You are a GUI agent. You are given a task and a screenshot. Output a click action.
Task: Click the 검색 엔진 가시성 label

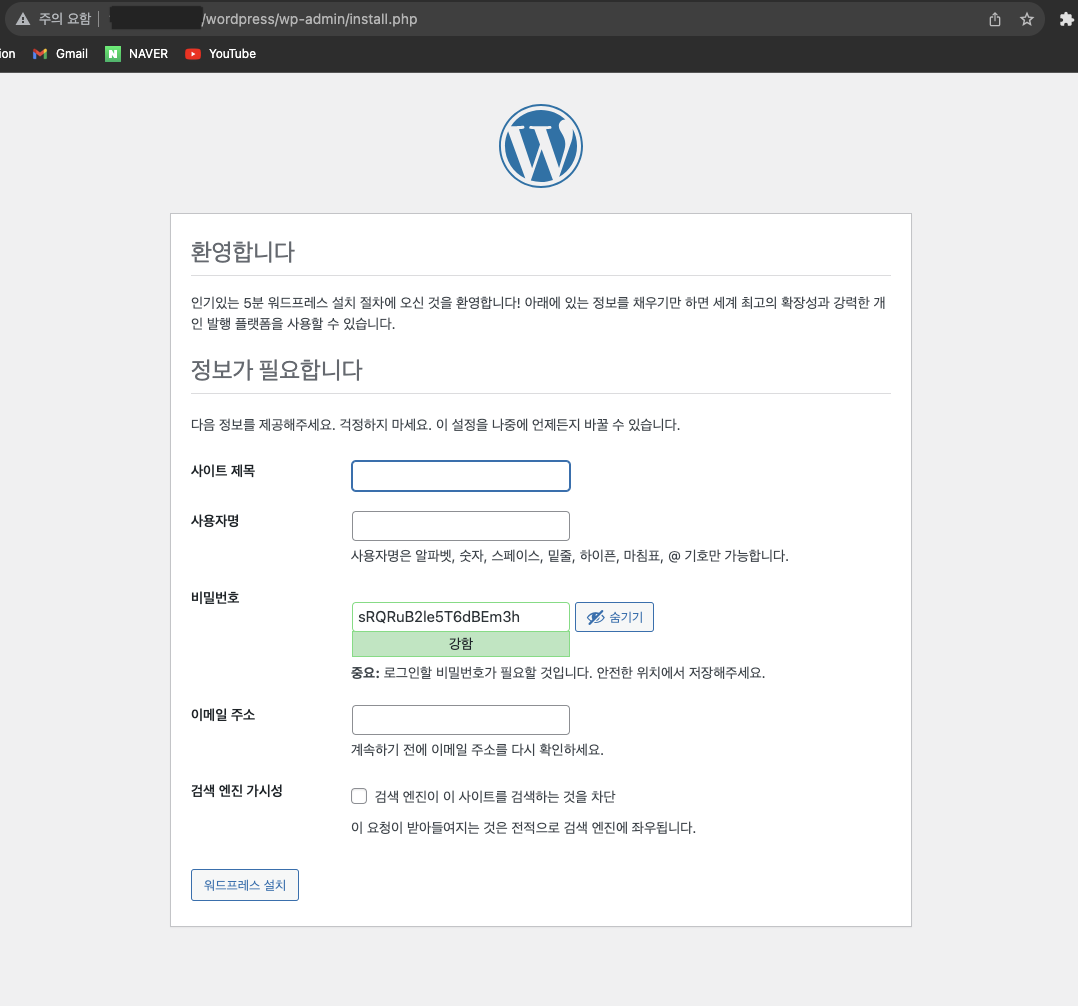pos(236,791)
